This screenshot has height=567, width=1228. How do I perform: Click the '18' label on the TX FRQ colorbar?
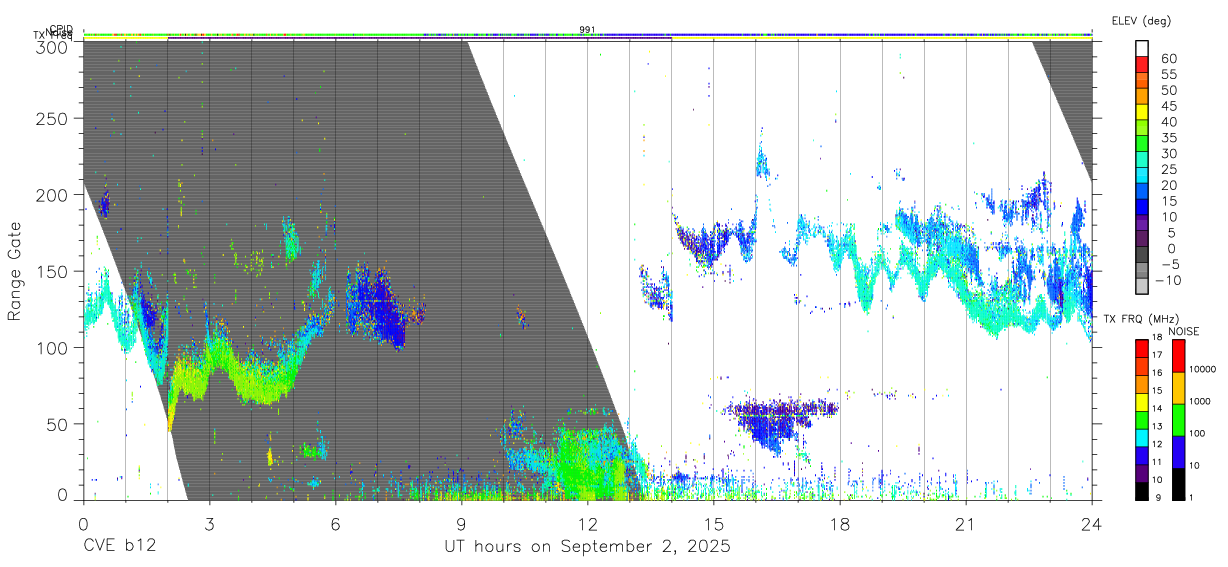pyautogui.click(x=1156, y=337)
